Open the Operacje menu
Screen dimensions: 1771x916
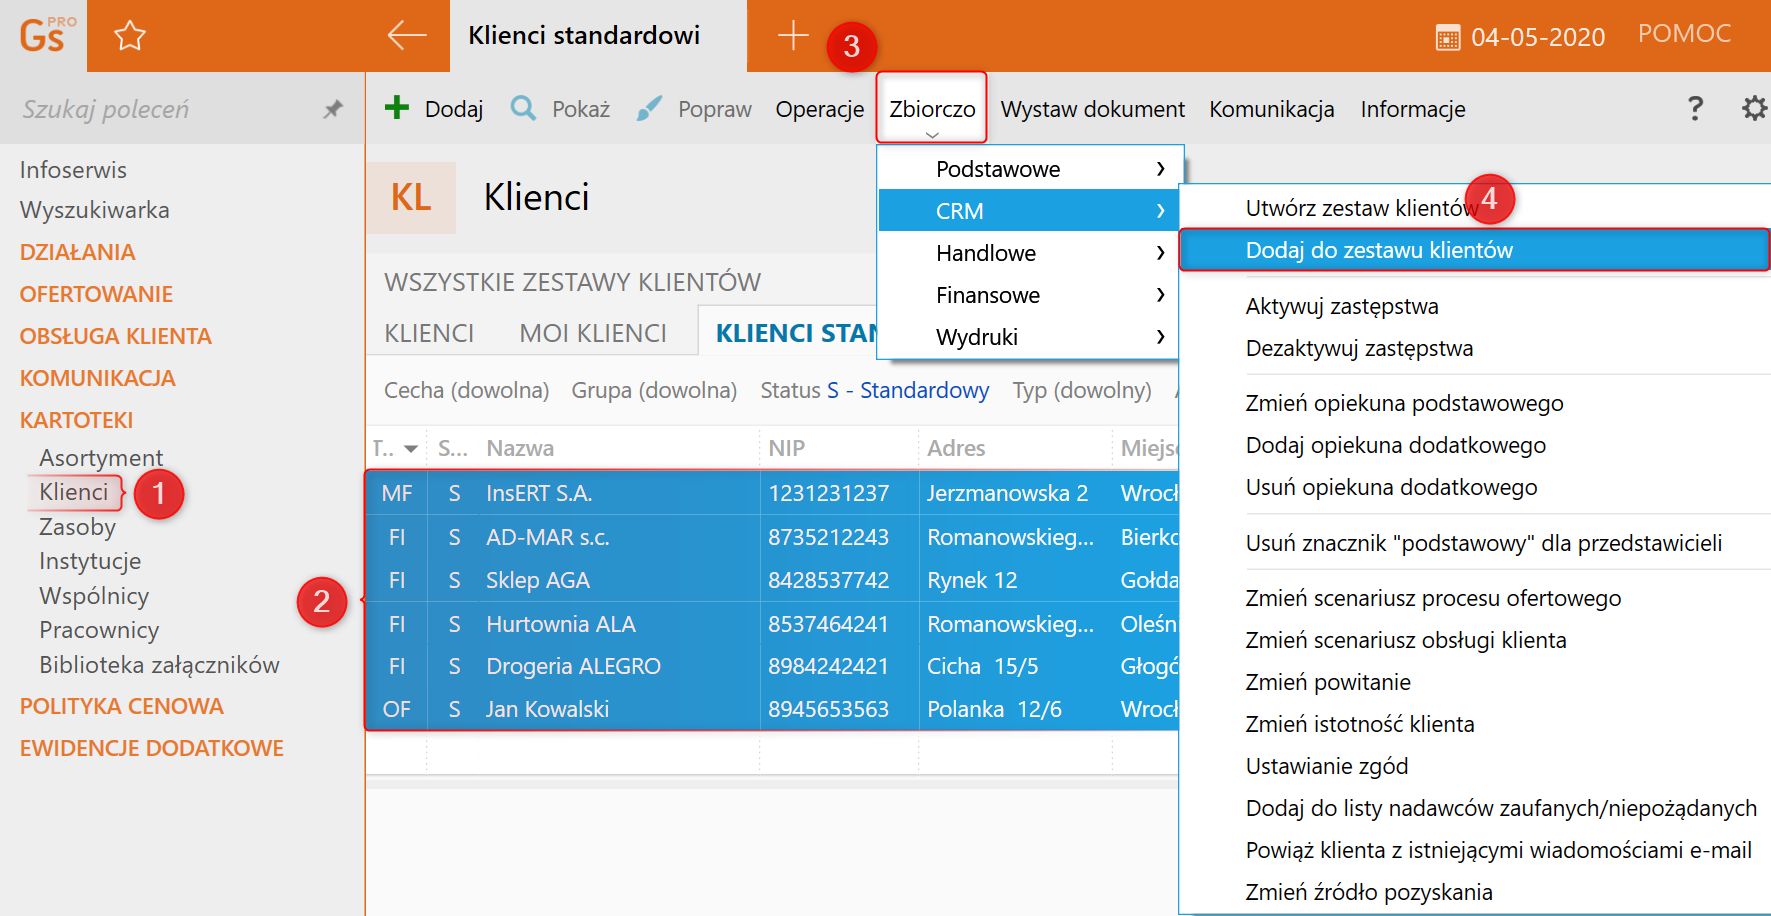[x=820, y=109]
